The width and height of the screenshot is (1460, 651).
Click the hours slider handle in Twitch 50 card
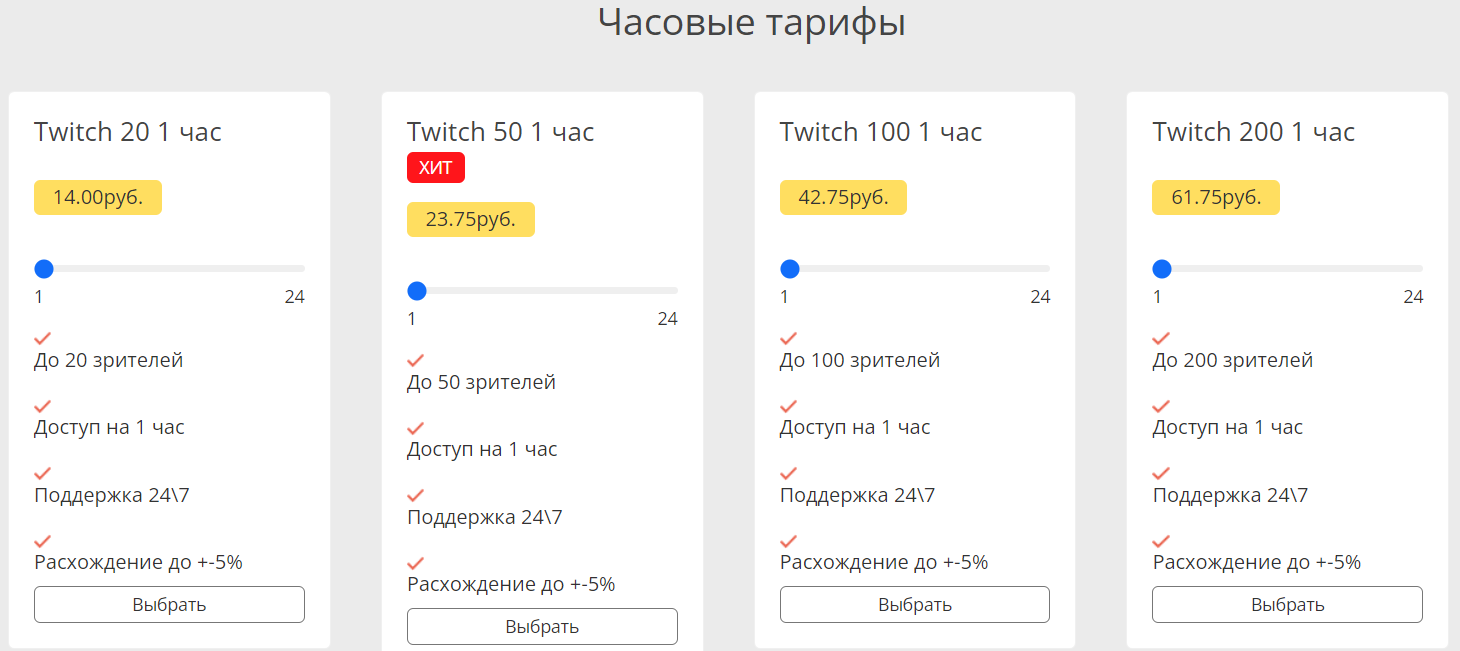tap(417, 291)
